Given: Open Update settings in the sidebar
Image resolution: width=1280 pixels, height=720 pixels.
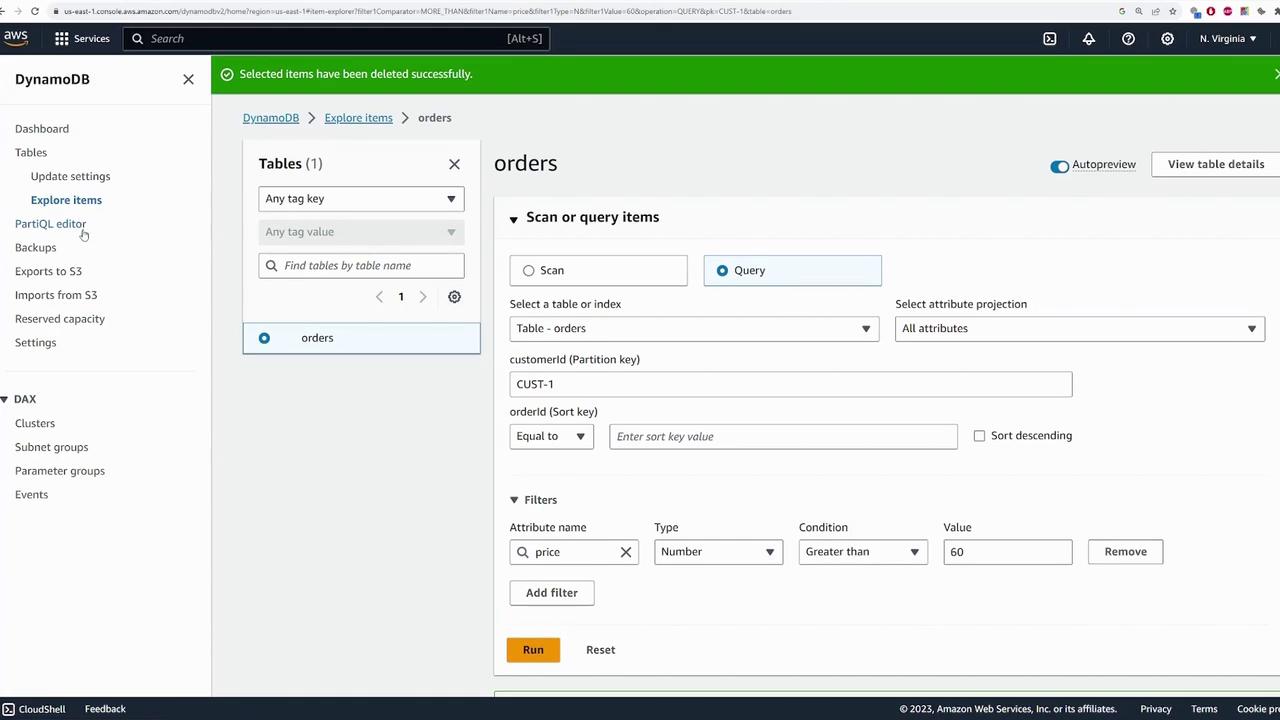Looking at the screenshot, I should 70,176.
